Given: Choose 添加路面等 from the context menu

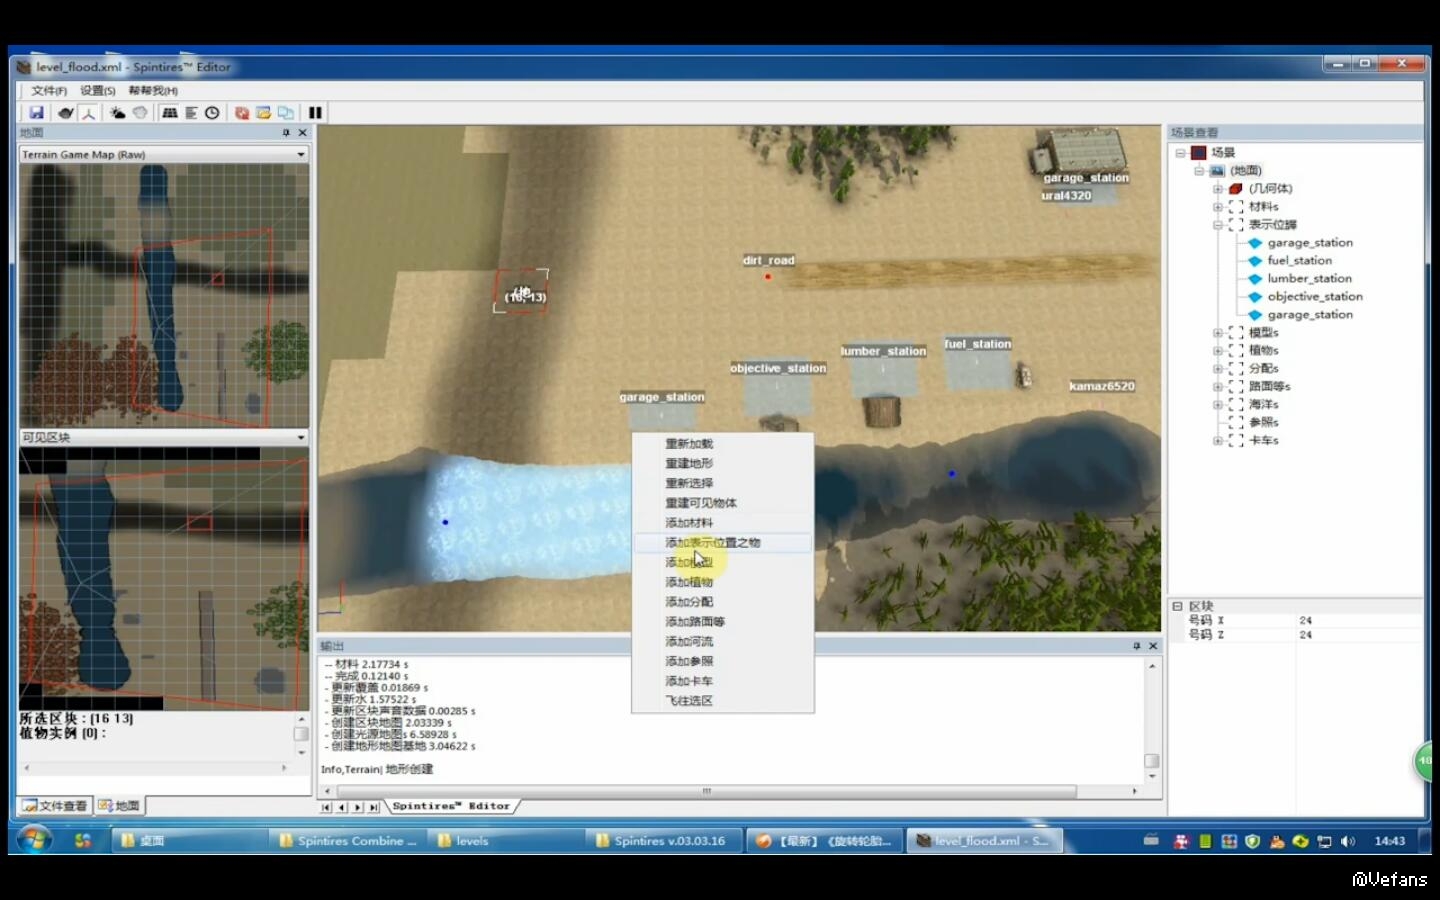Looking at the screenshot, I should tap(723, 622).
